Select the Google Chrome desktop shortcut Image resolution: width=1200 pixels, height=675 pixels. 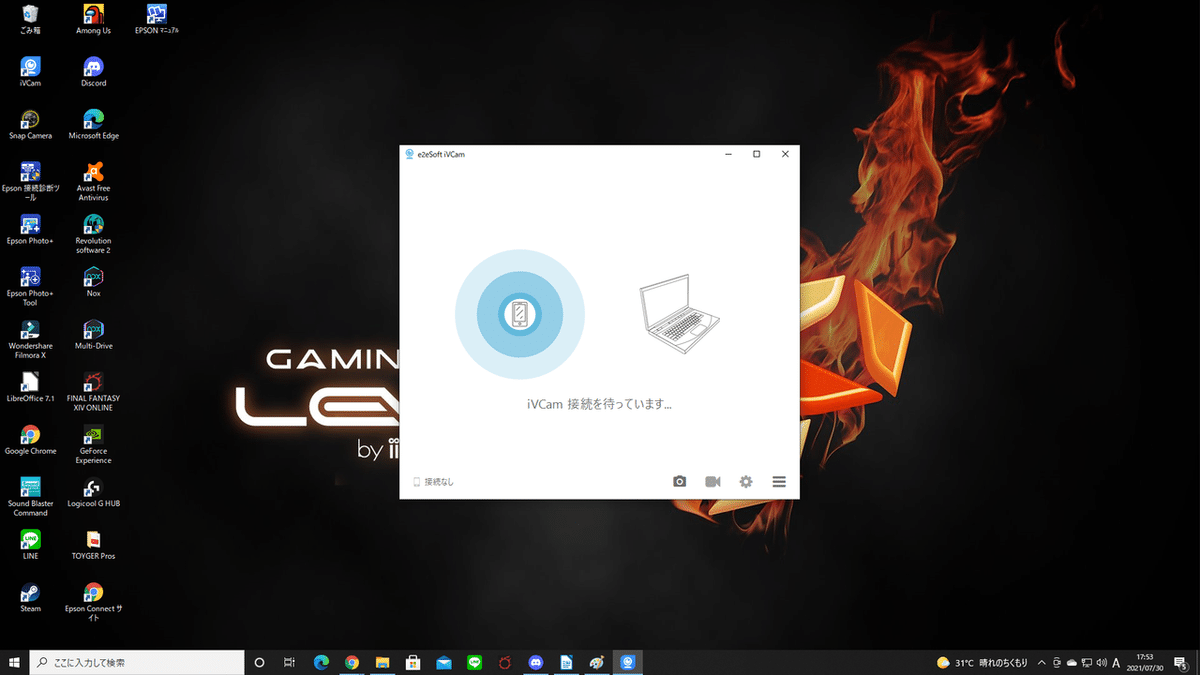[x=31, y=439]
